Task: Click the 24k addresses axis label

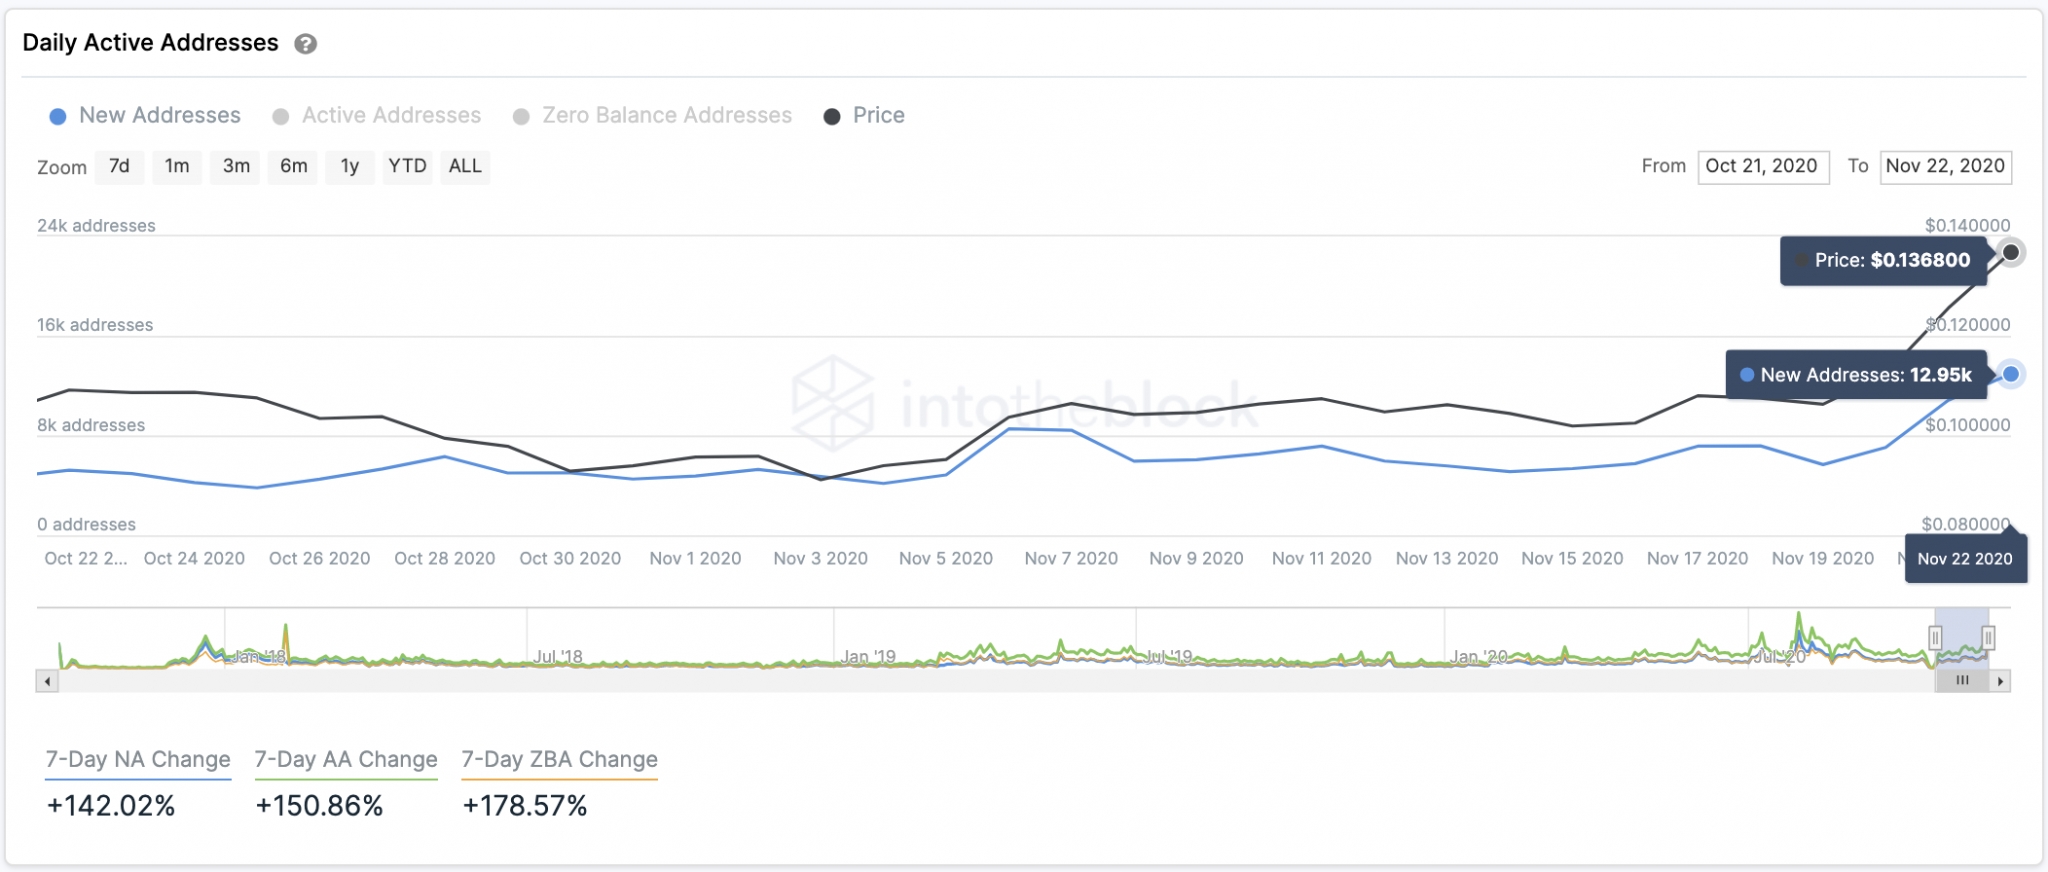Action: pyautogui.click(x=96, y=226)
